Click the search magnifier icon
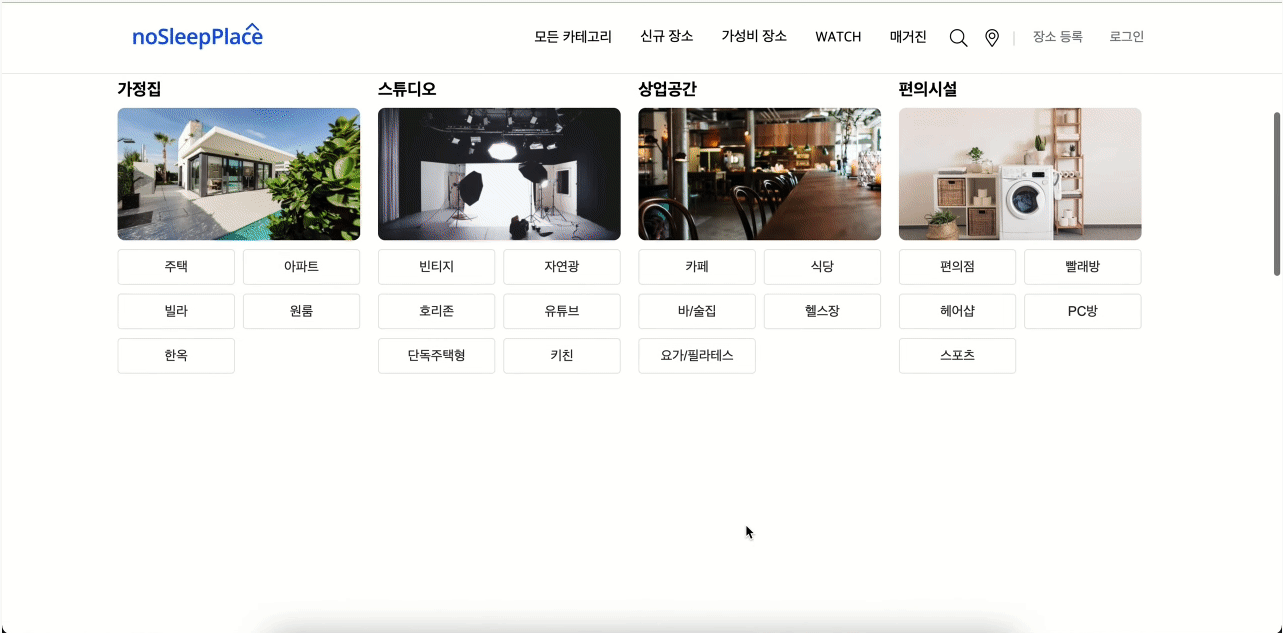 (958, 38)
